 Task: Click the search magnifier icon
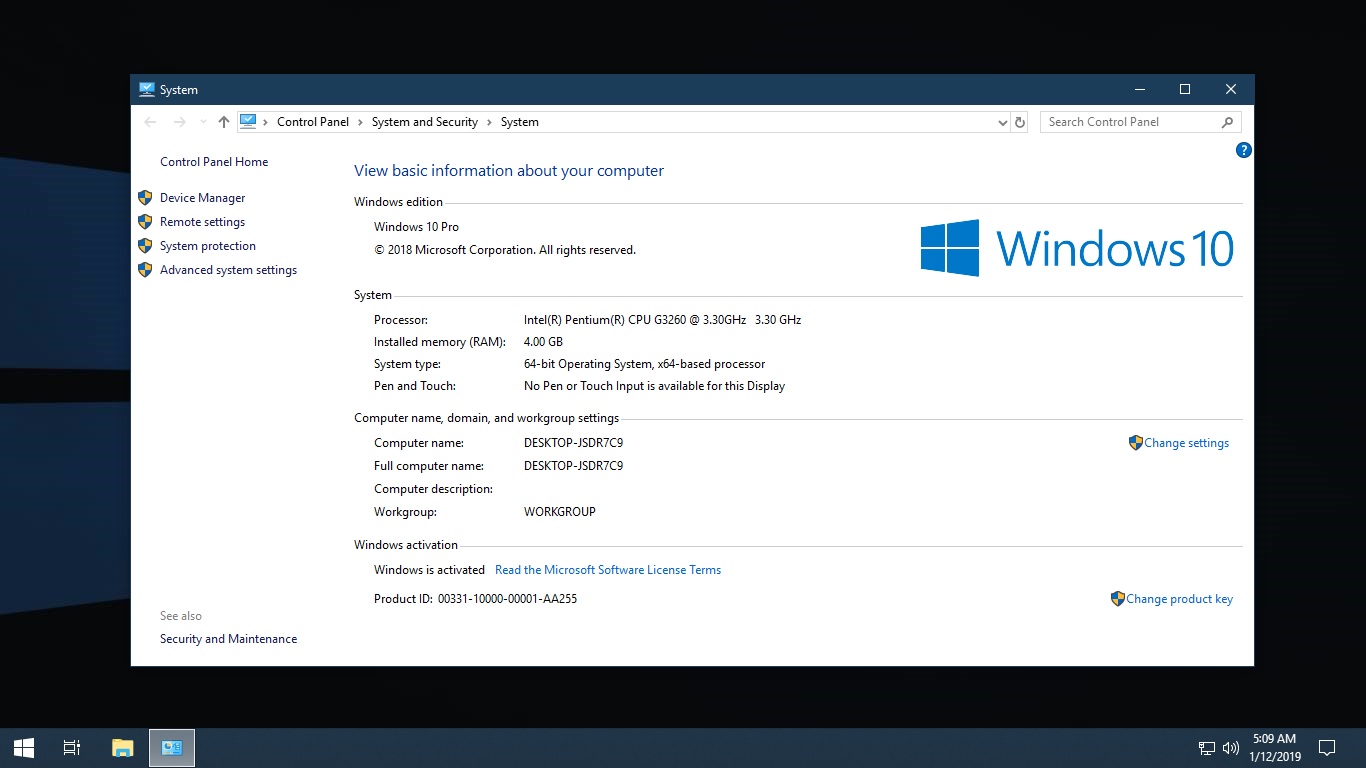pos(1227,122)
